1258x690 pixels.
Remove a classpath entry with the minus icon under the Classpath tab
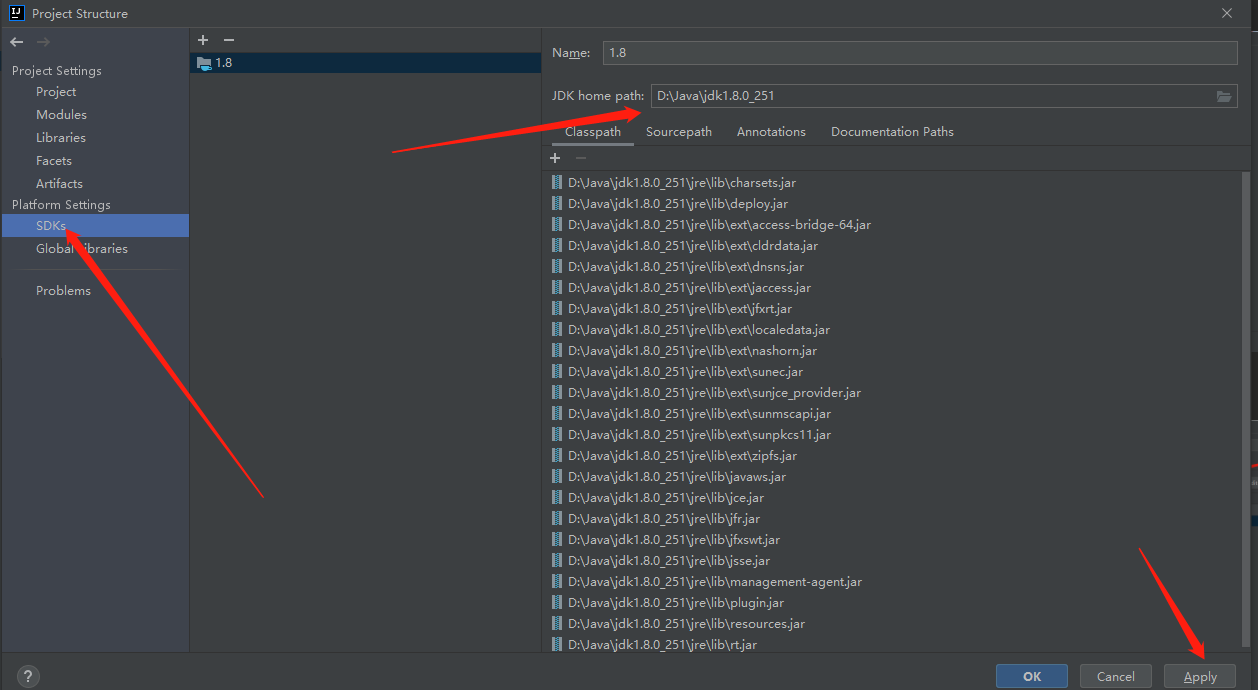coord(581,158)
